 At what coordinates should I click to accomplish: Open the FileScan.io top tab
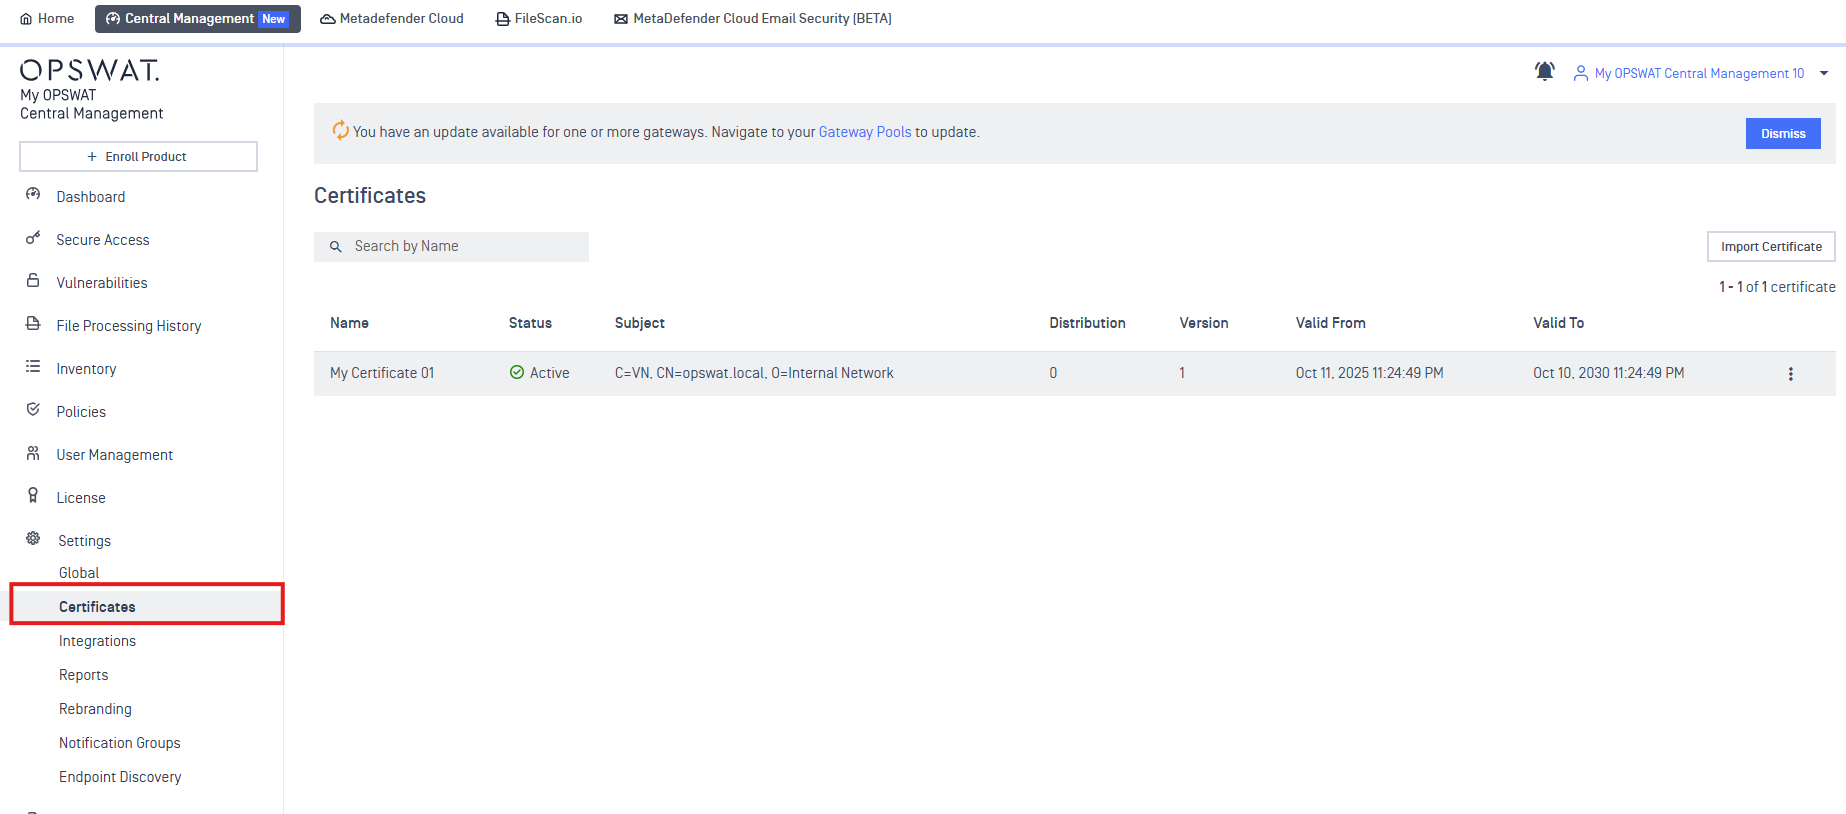pyautogui.click(x=539, y=19)
